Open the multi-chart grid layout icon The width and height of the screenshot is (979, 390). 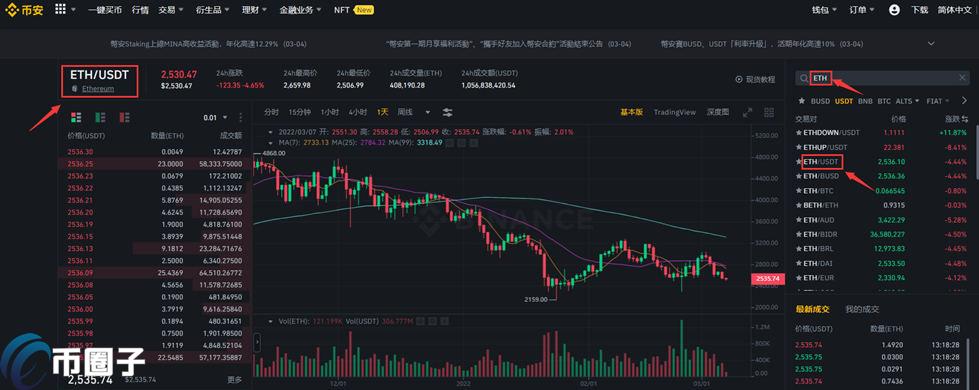769,112
